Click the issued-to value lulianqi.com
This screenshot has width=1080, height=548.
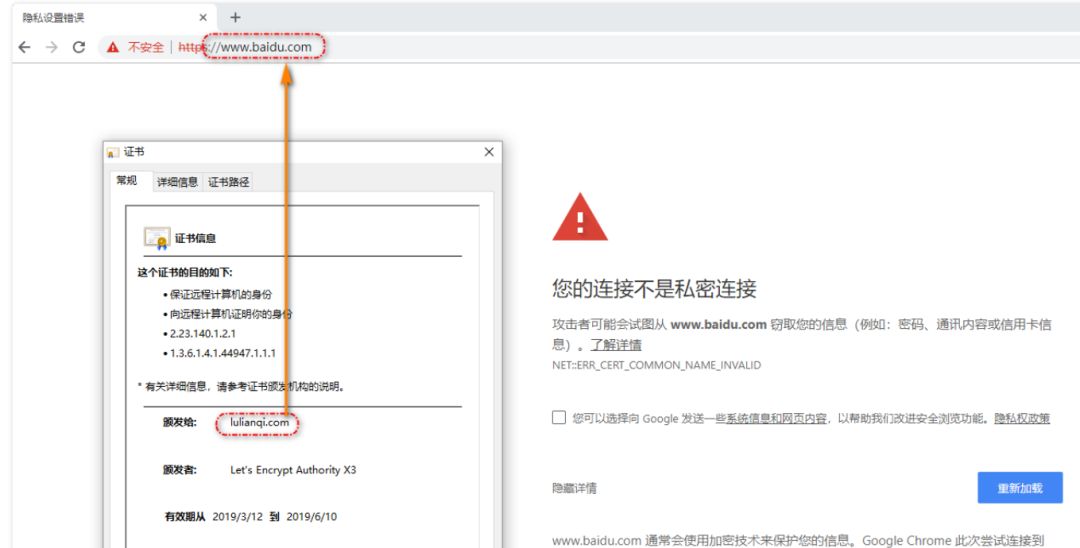click(x=260, y=422)
